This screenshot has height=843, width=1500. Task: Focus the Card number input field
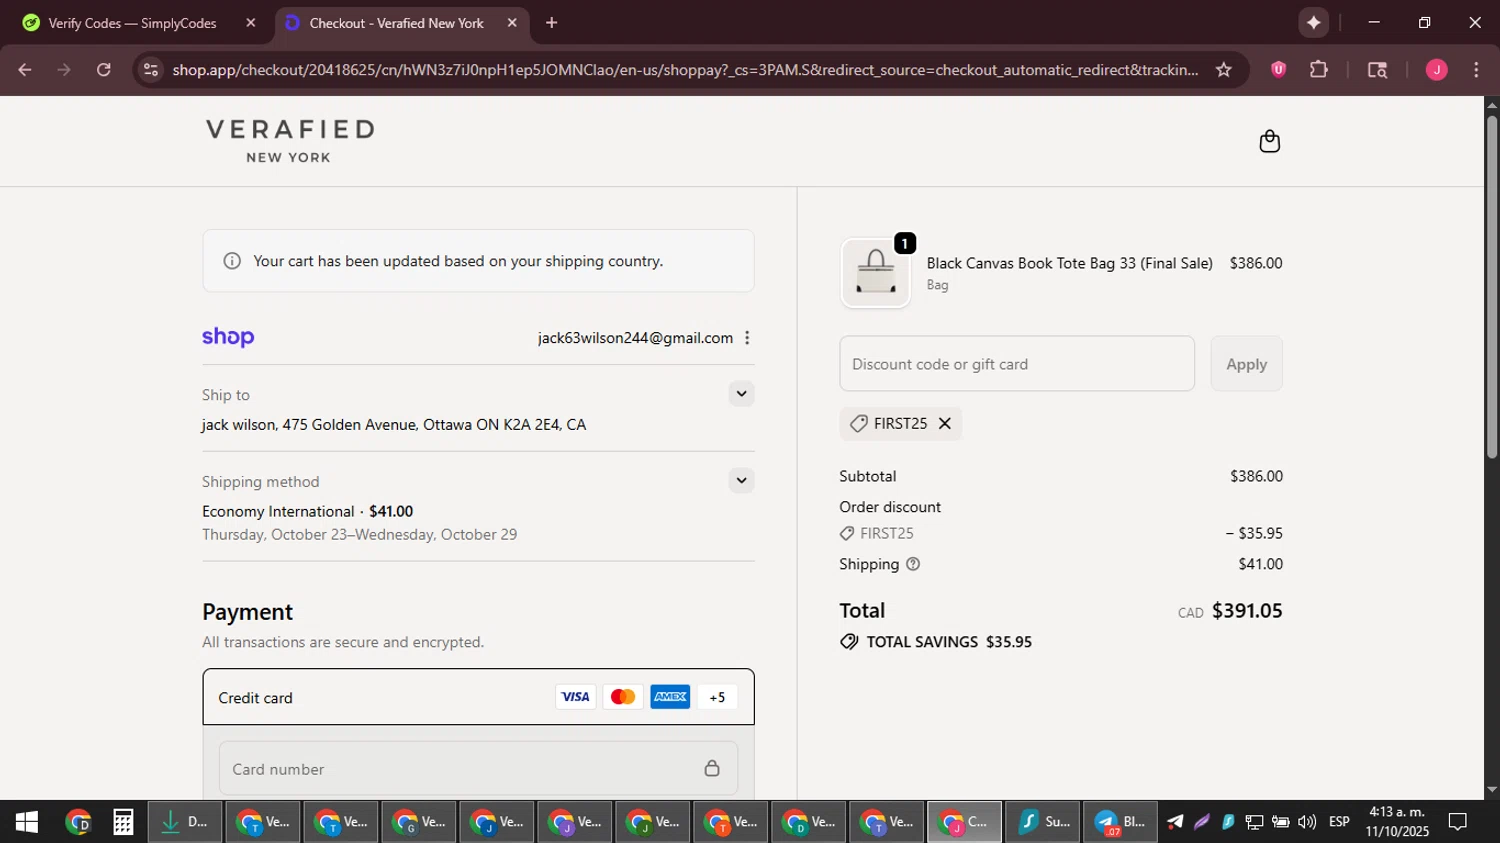(x=478, y=768)
